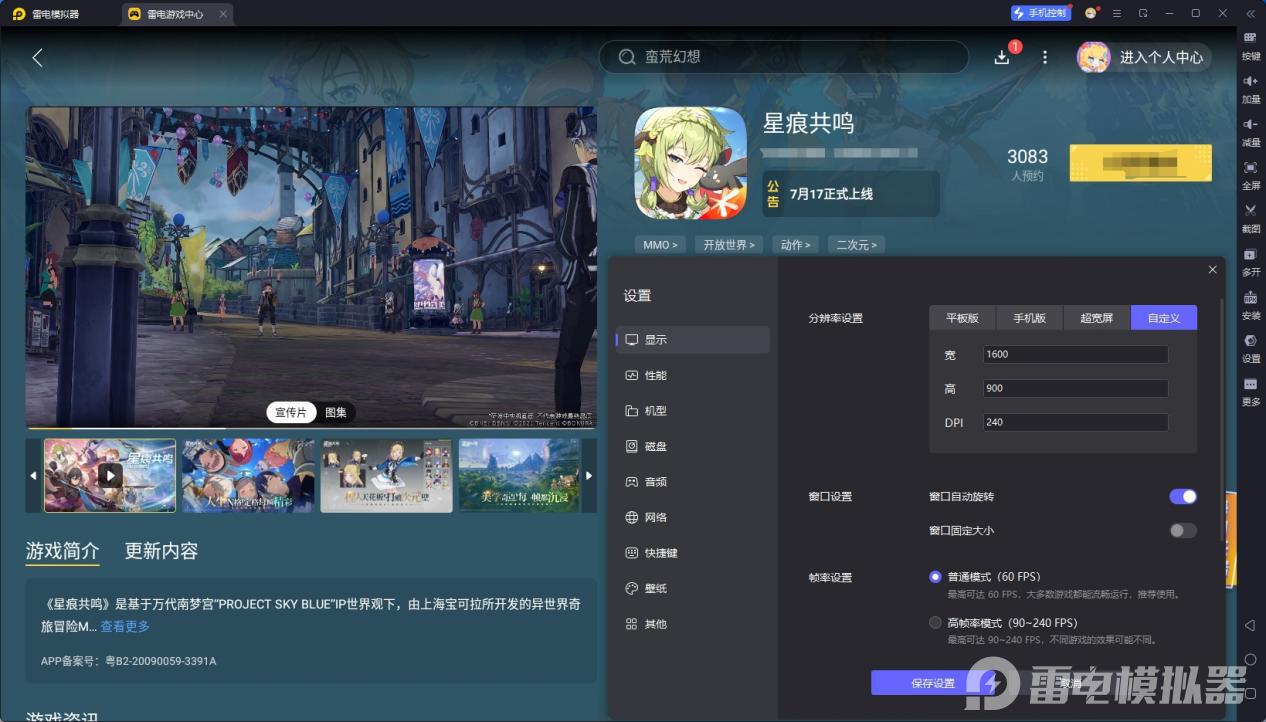The height and width of the screenshot is (722, 1266).
Task: Tap the Android recent apps square button
Action: (x=1250, y=694)
